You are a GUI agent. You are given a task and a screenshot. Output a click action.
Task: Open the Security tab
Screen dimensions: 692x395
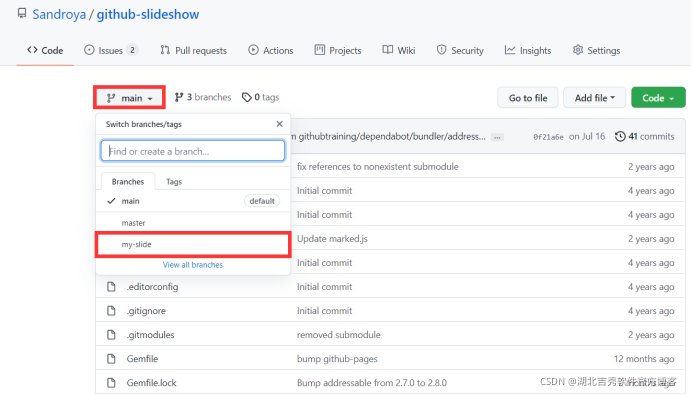pos(460,50)
